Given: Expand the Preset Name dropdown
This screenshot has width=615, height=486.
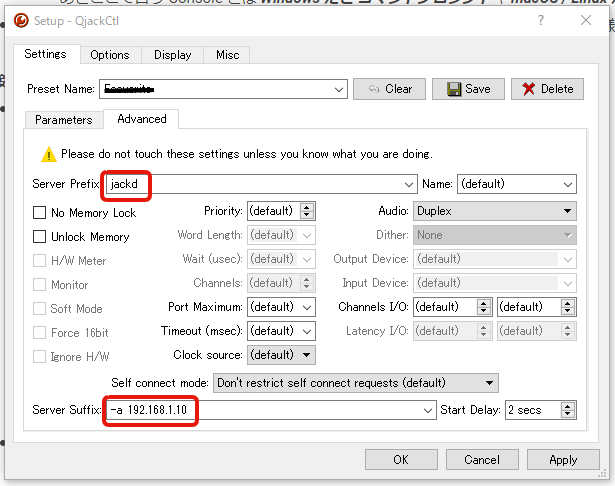Looking at the screenshot, I should point(339,89).
